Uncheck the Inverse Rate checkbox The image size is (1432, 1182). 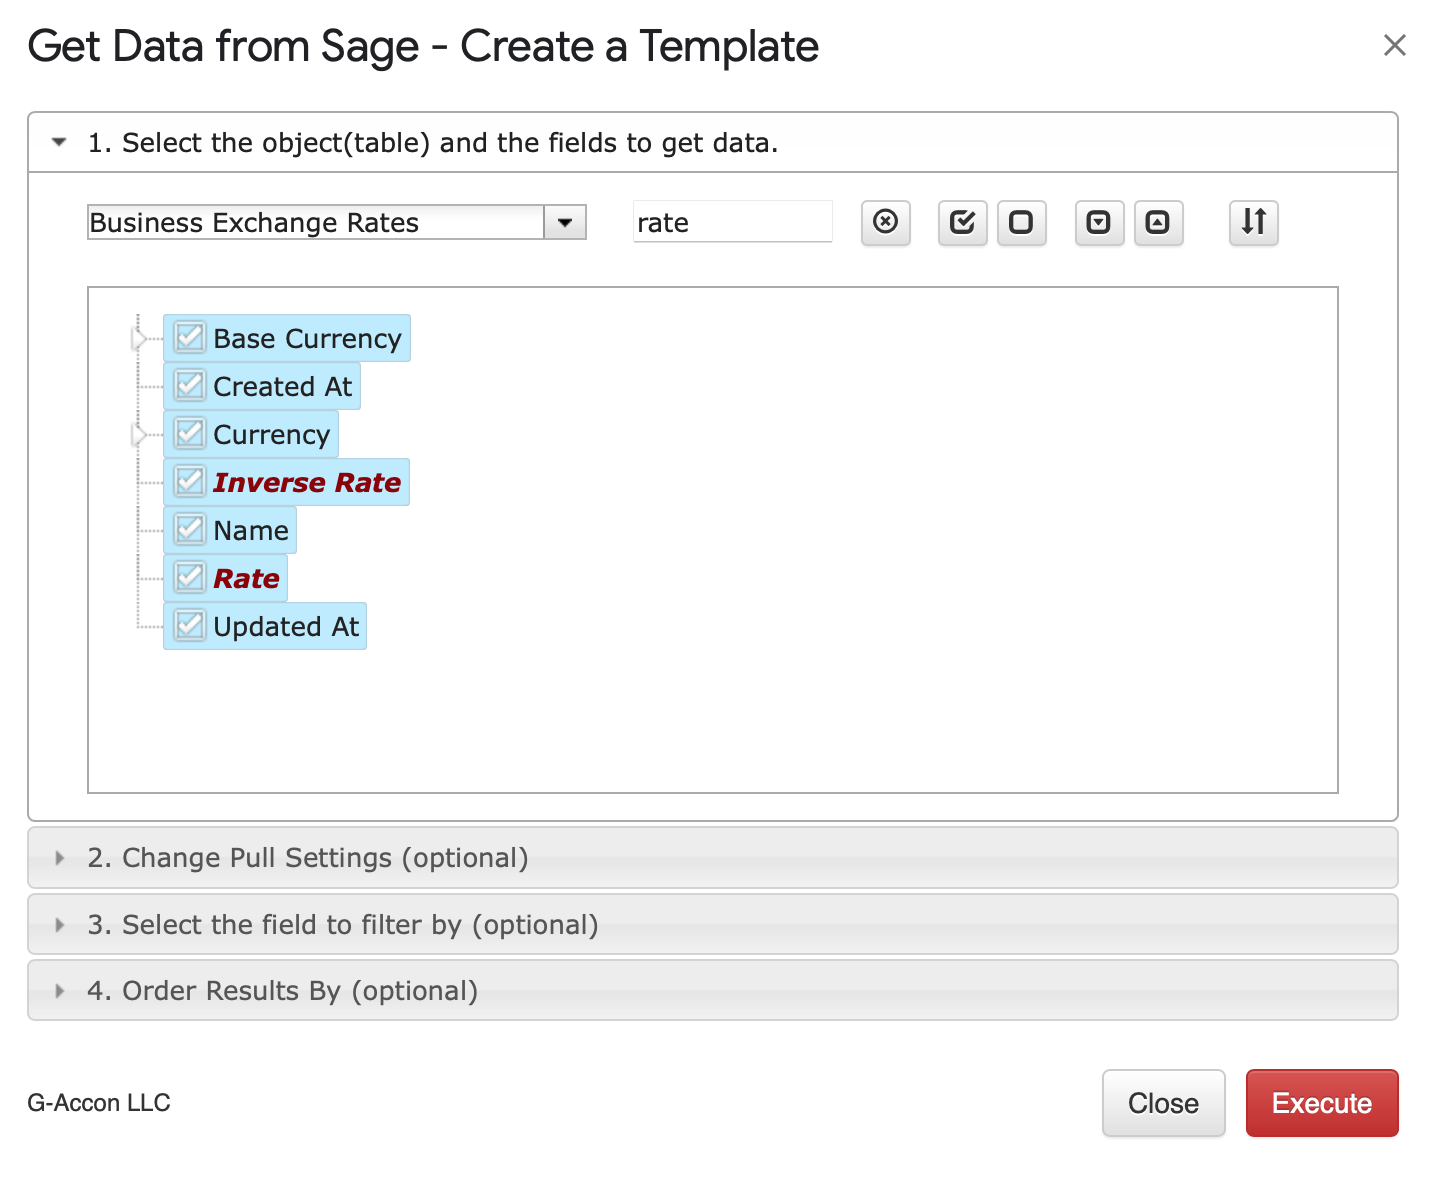[189, 482]
